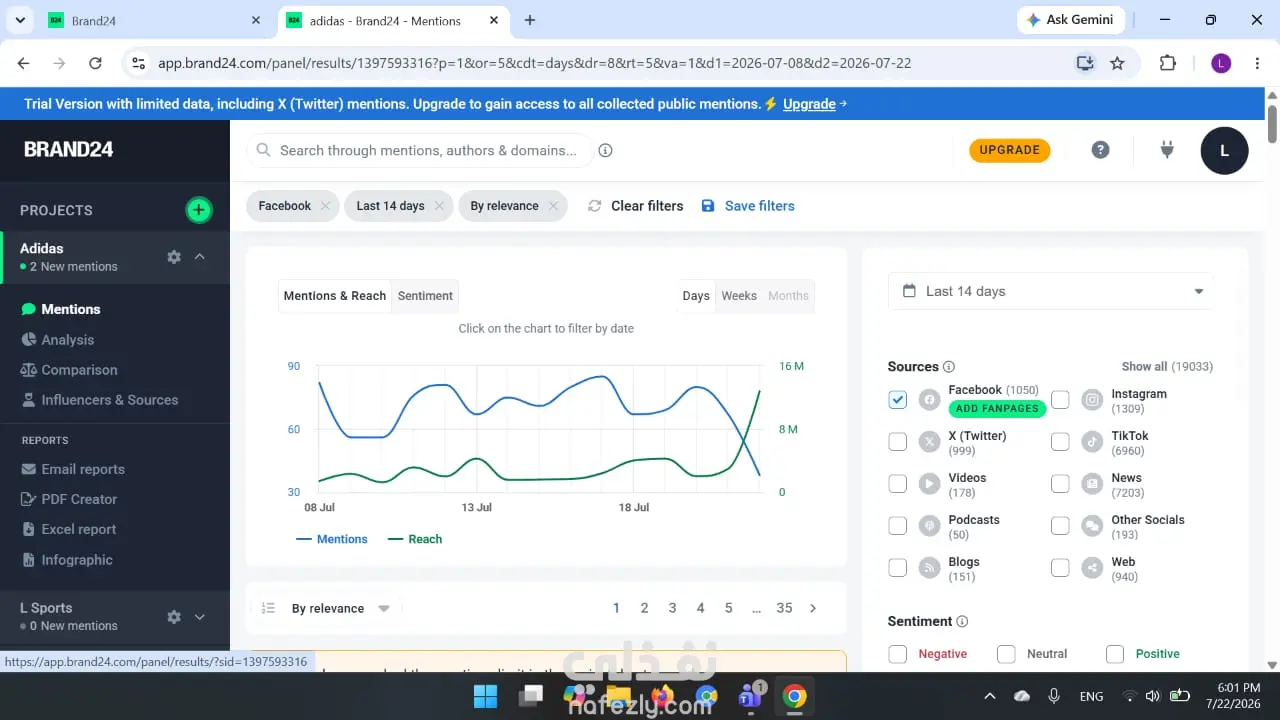Viewport: 1280px width, 720px height.
Task: Open the By relevance sort dropdown
Action: coord(328,608)
